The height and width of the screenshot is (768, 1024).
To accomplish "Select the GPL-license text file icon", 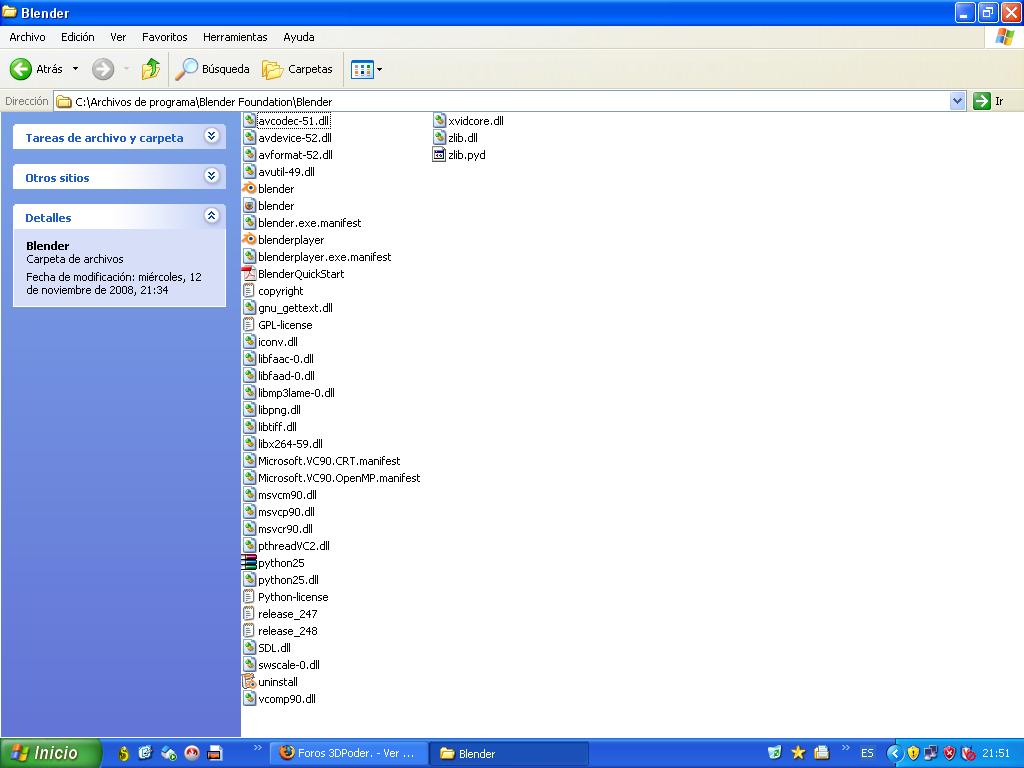I will click(x=249, y=325).
